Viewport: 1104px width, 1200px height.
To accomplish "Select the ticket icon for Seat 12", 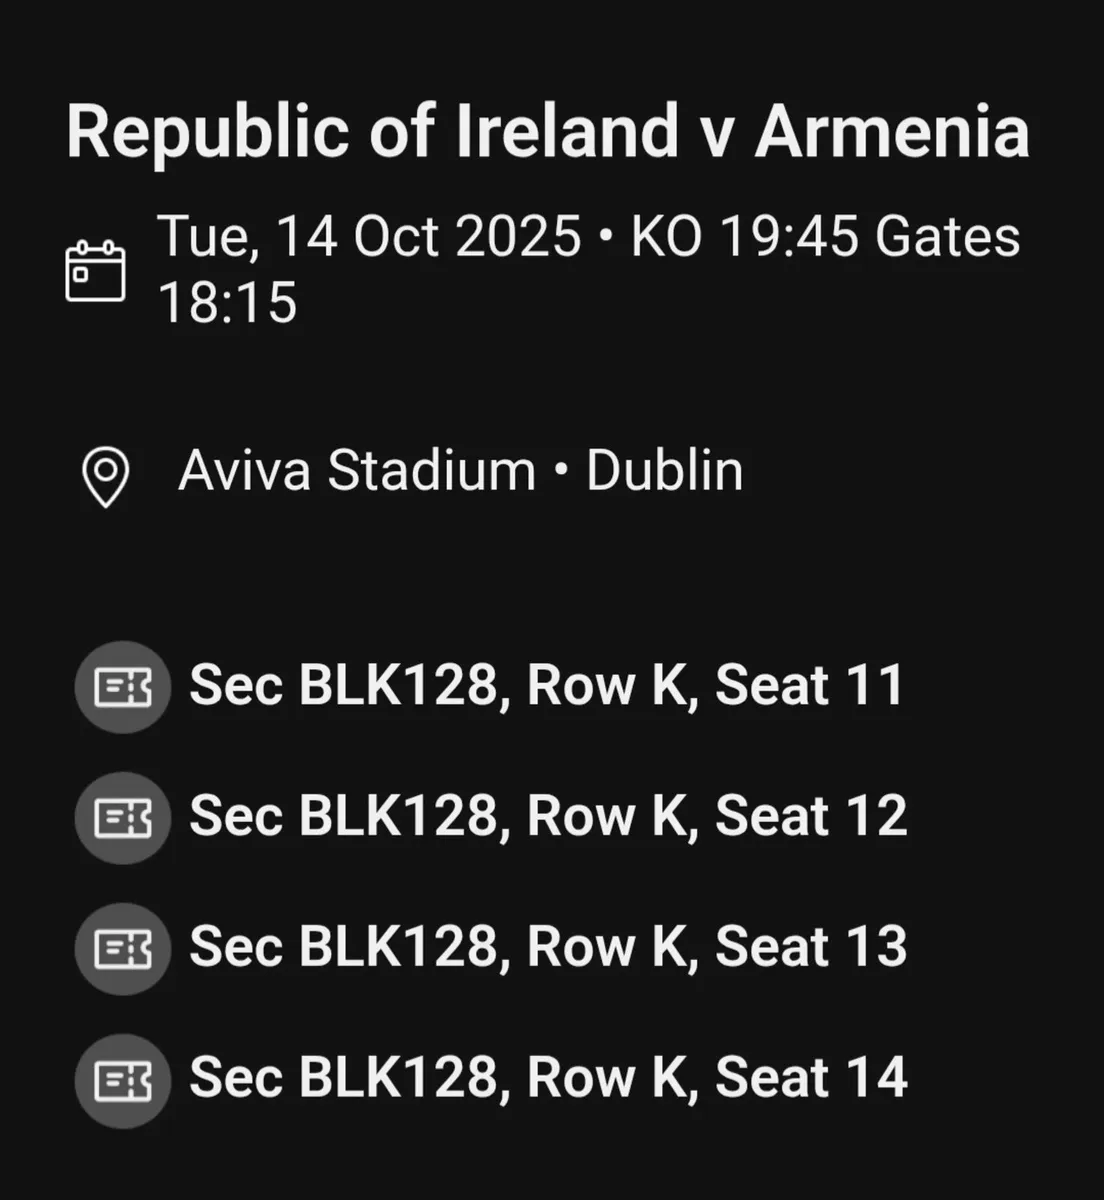I will pyautogui.click(x=123, y=818).
